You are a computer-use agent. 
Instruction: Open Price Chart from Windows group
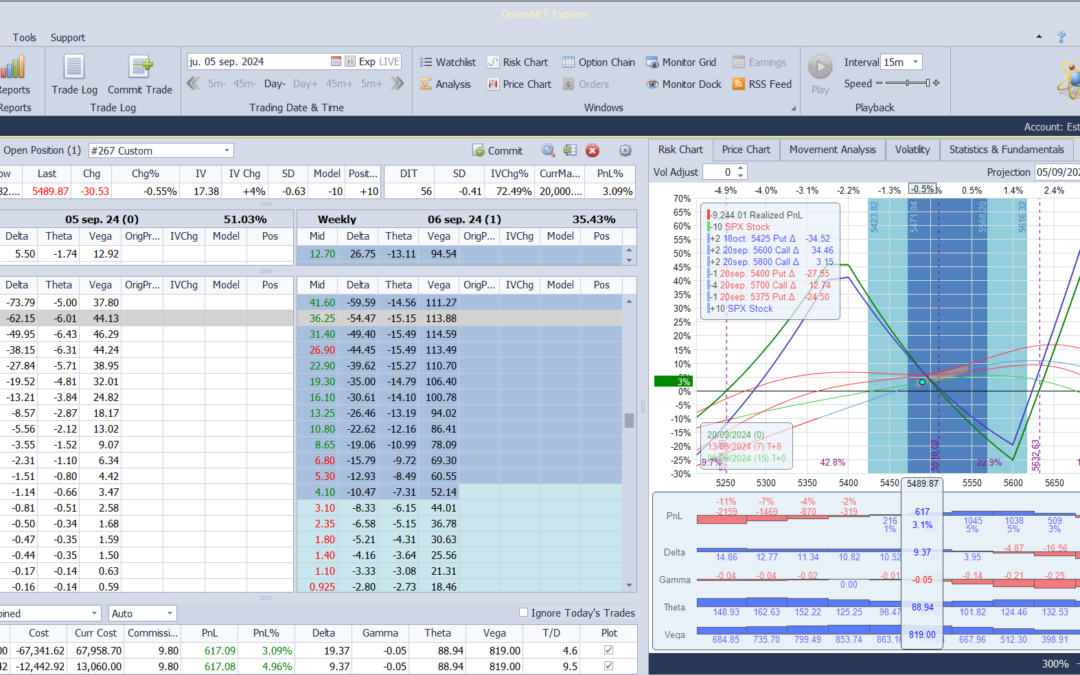point(519,84)
